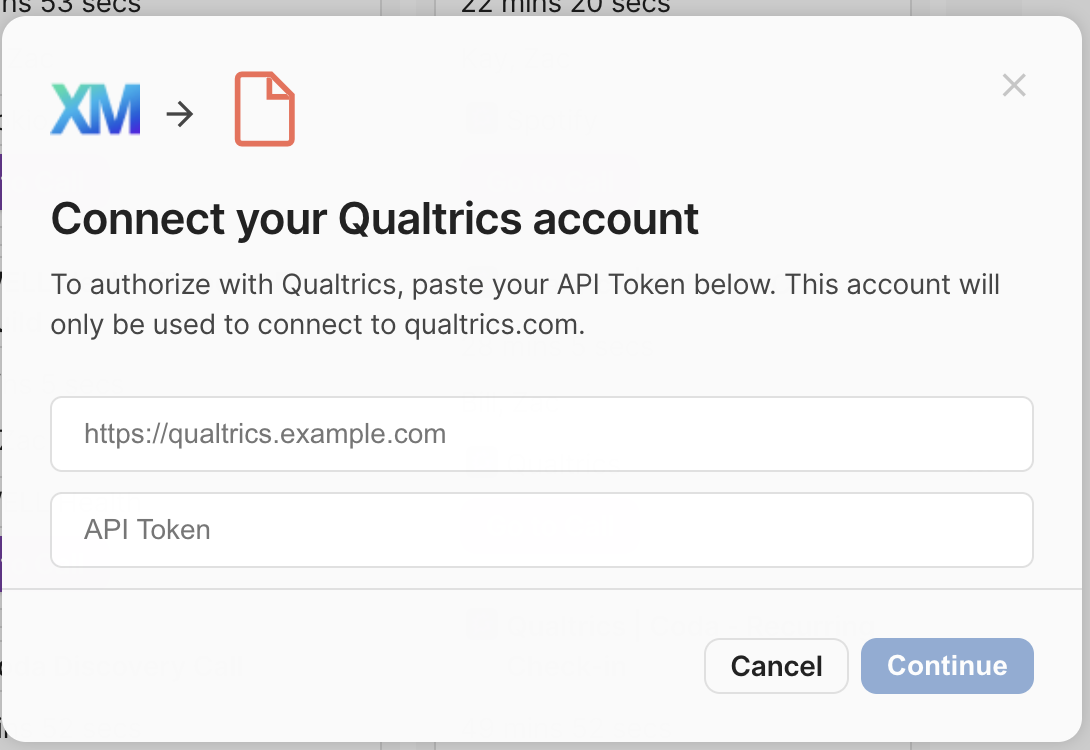1090x750 pixels.
Task: Click the "X" of the XM logo
Action: (x=72, y=110)
